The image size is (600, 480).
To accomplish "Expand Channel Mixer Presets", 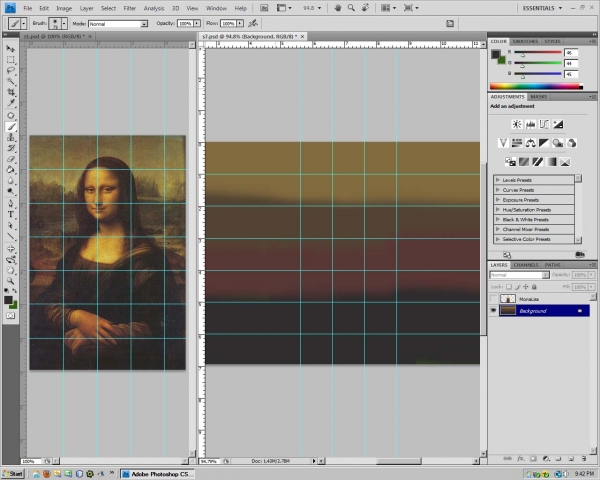I will click(x=498, y=229).
